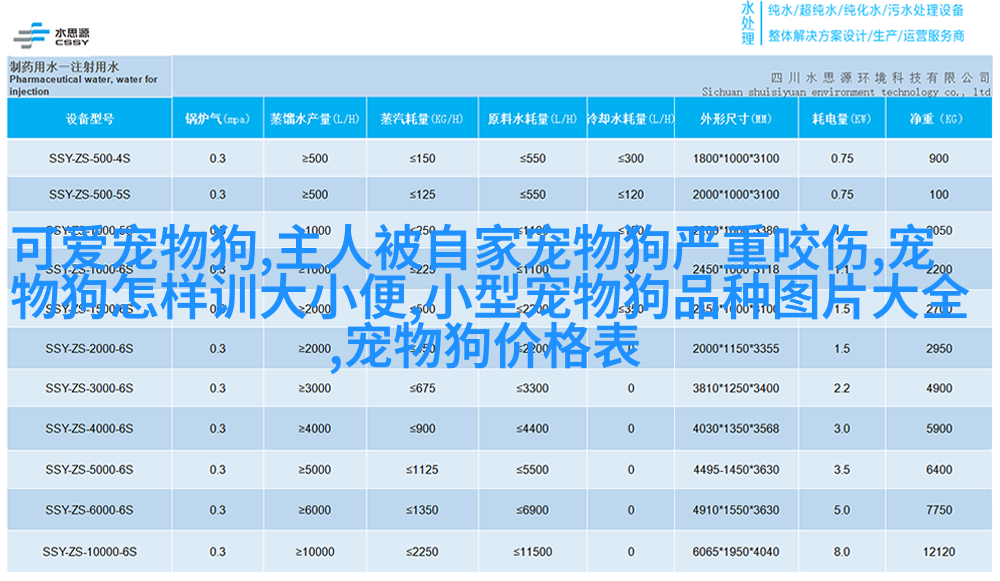This screenshot has width=1000, height=581.
Task: Select model cell SSY-ZS-5000-6S
Action: (x=89, y=469)
